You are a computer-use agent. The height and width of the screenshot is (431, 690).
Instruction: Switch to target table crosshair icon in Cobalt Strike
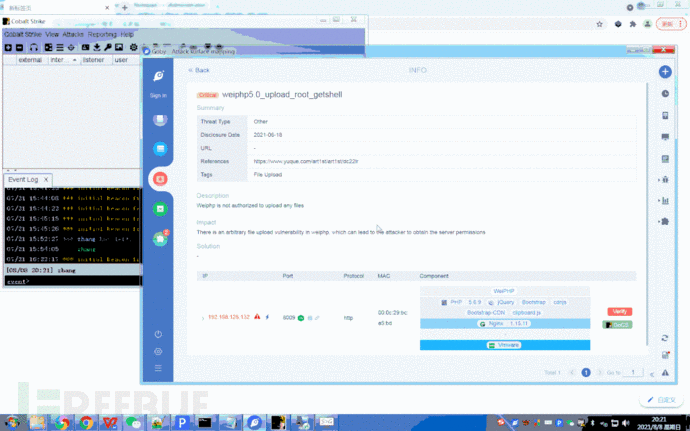pyautogui.click(x=71, y=48)
